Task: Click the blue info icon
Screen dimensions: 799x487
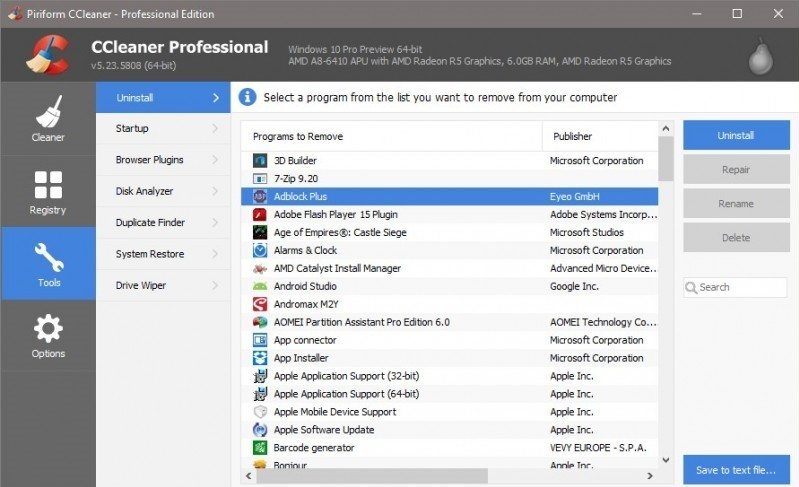Action: point(247,98)
